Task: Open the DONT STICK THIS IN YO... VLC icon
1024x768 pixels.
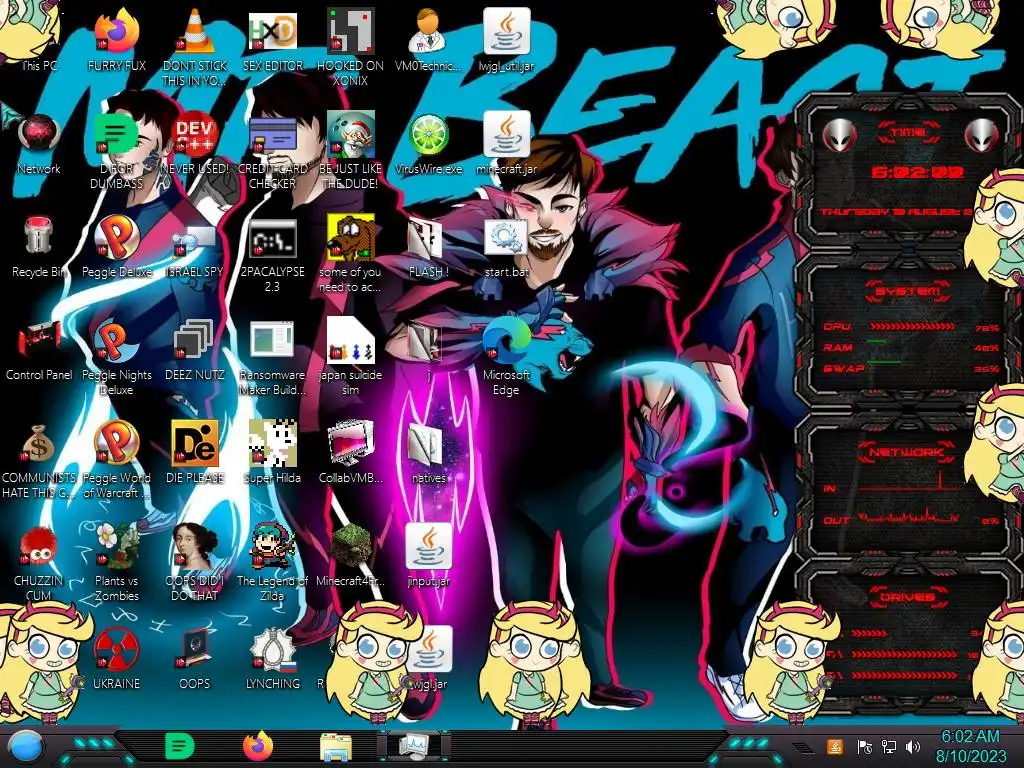Action: point(195,47)
